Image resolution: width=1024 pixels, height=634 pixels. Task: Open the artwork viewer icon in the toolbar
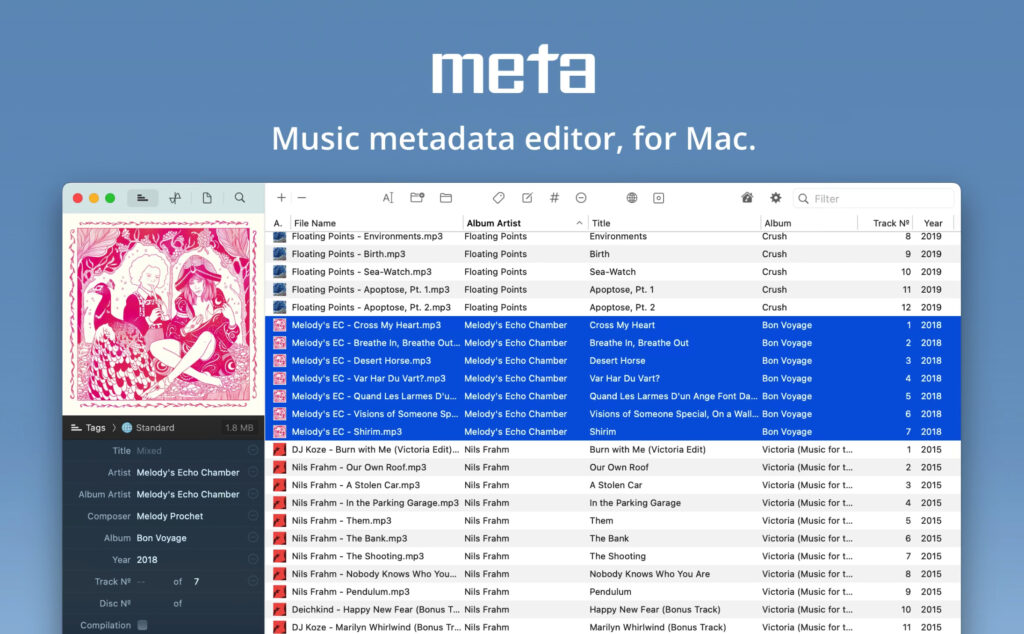pos(658,198)
